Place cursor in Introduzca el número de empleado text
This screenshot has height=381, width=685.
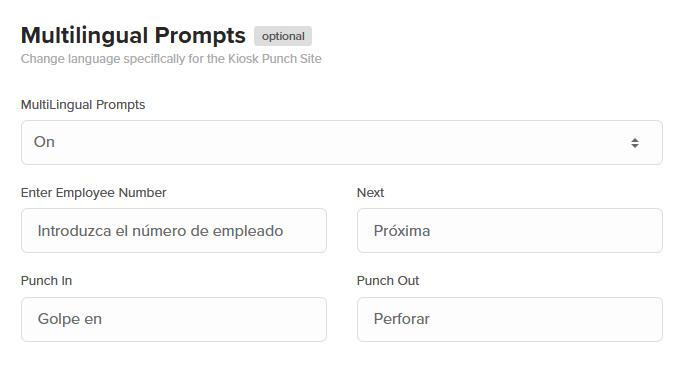[160, 231]
